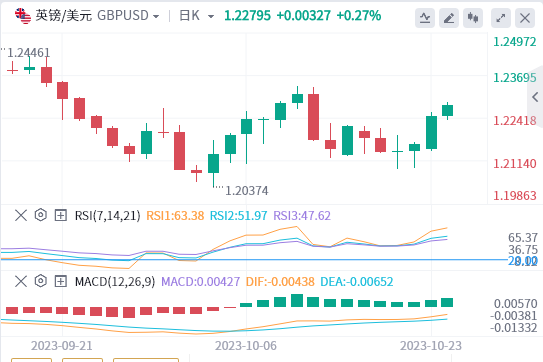The width and height of the screenshot is (543, 362).
Task: Close the GBPUSD chart panel
Action: (x=525, y=18)
